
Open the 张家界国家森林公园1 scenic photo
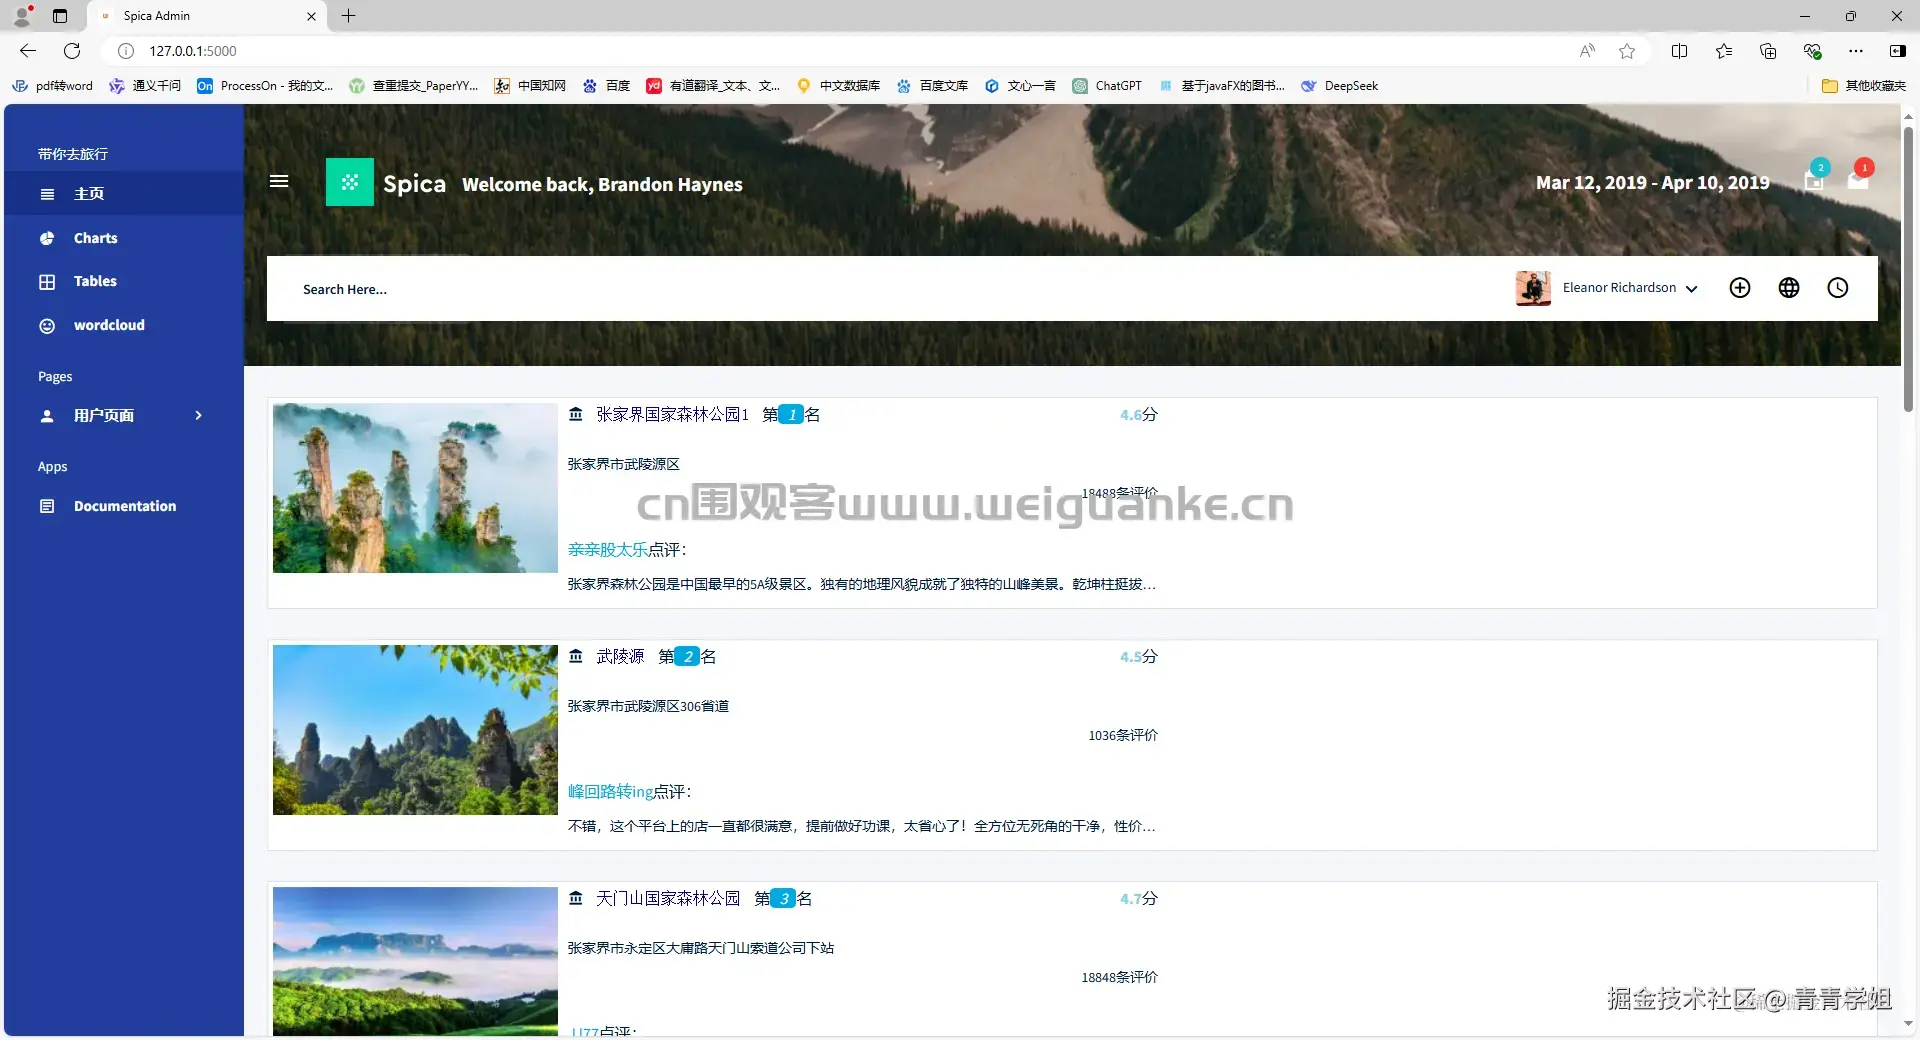coord(415,488)
